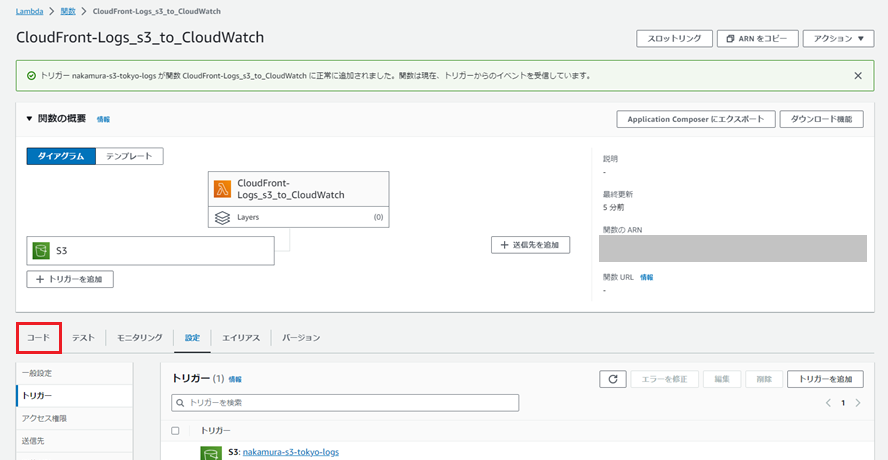
Task: Open 情報 link next to 関数の概要
Action: pyautogui.click(x=103, y=120)
